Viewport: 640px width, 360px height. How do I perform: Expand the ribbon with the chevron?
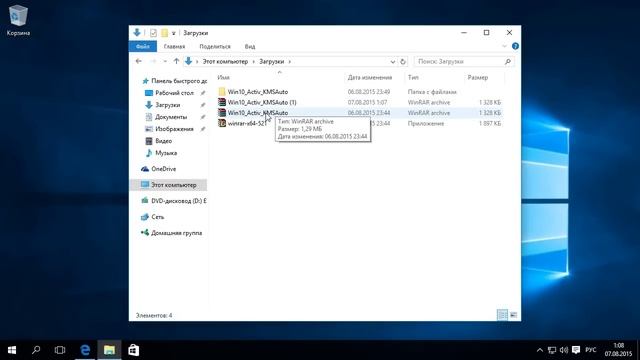click(504, 46)
